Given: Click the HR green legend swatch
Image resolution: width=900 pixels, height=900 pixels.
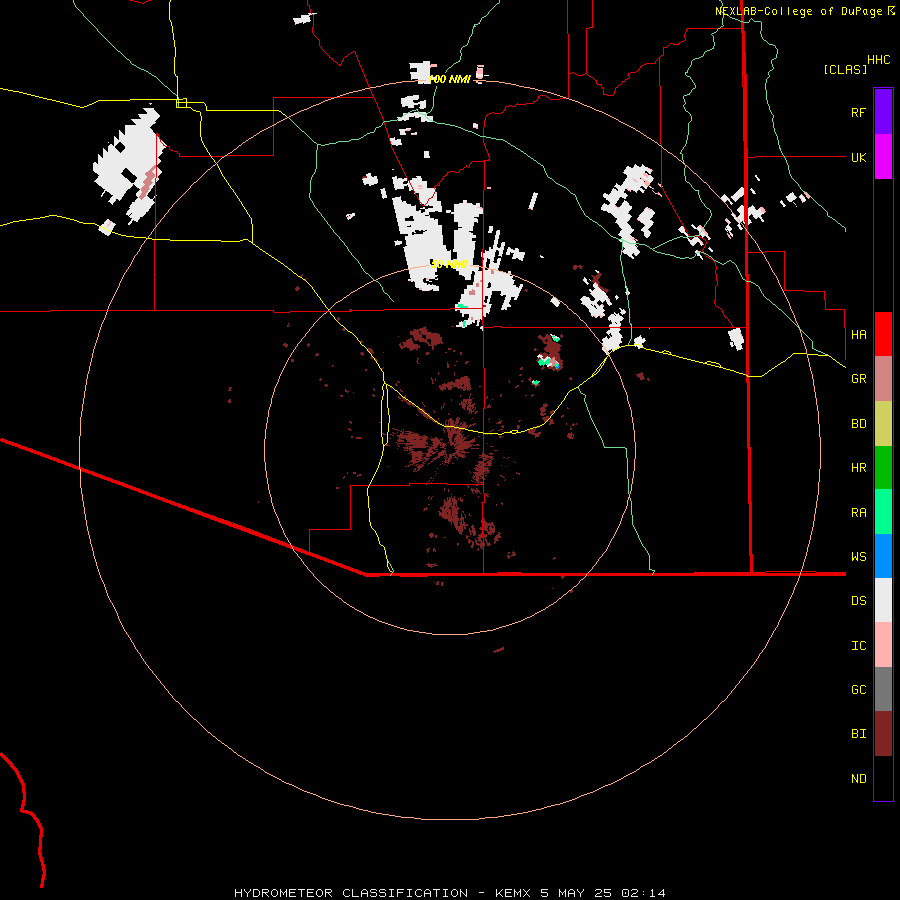Looking at the screenshot, I should click(883, 468).
